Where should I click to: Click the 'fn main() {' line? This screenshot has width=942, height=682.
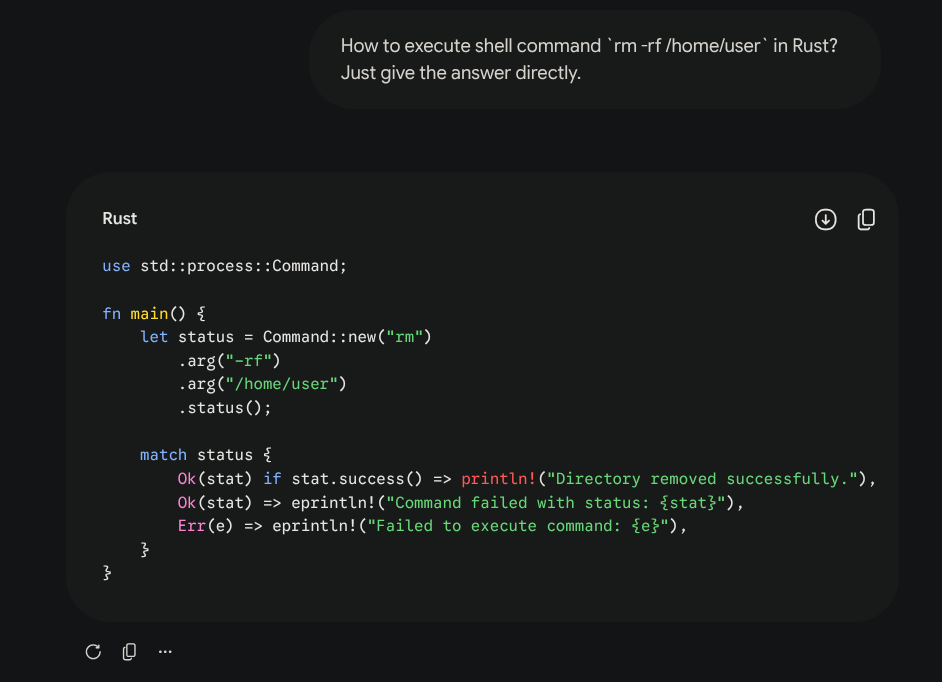pyautogui.click(x=154, y=313)
